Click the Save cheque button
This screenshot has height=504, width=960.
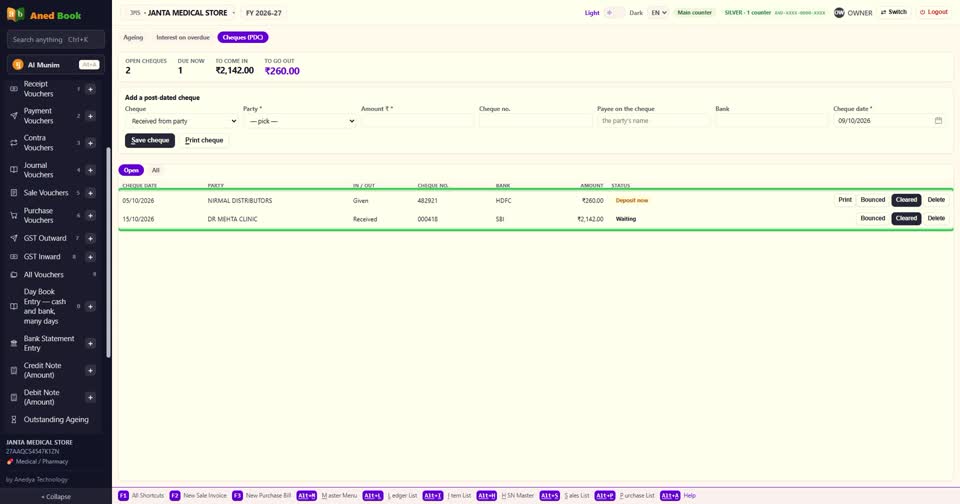[x=150, y=140]
